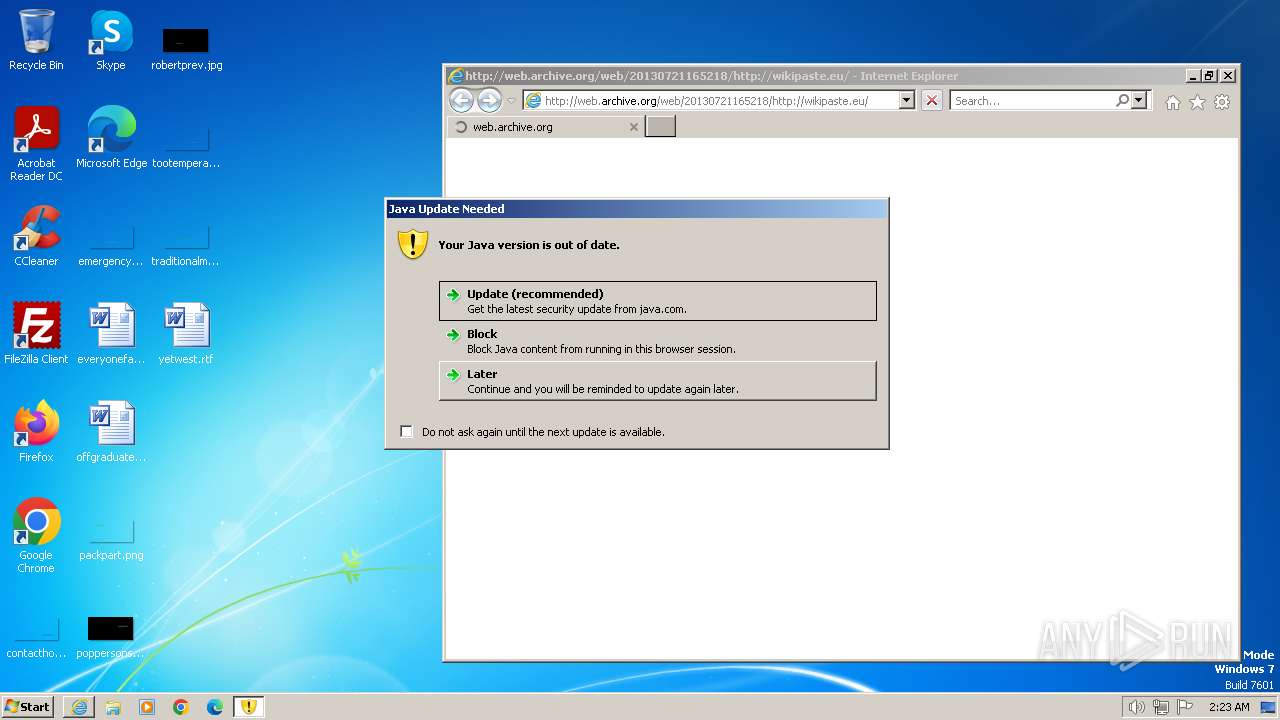Choose Later option in Java dialog

pos(657,381)
